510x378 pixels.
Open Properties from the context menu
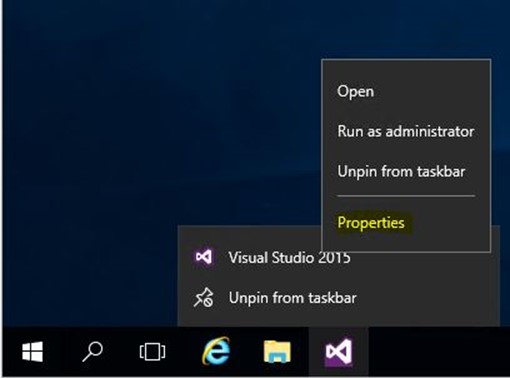point(371,223)
